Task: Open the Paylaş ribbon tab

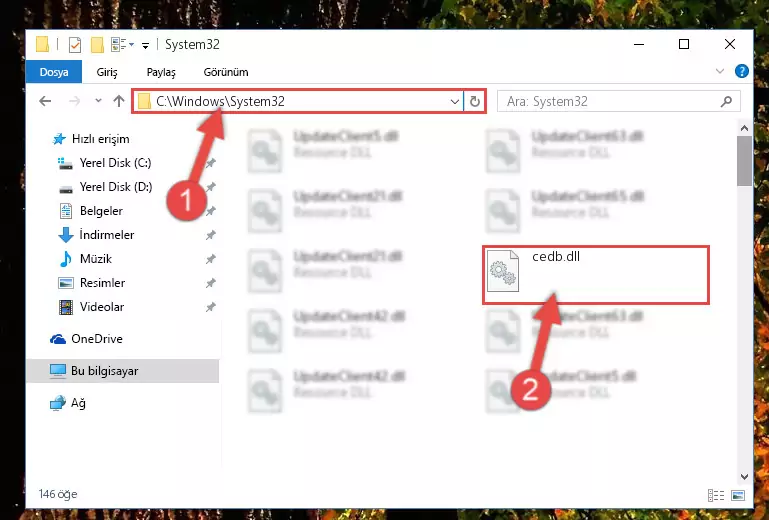Action: (161, 72)
